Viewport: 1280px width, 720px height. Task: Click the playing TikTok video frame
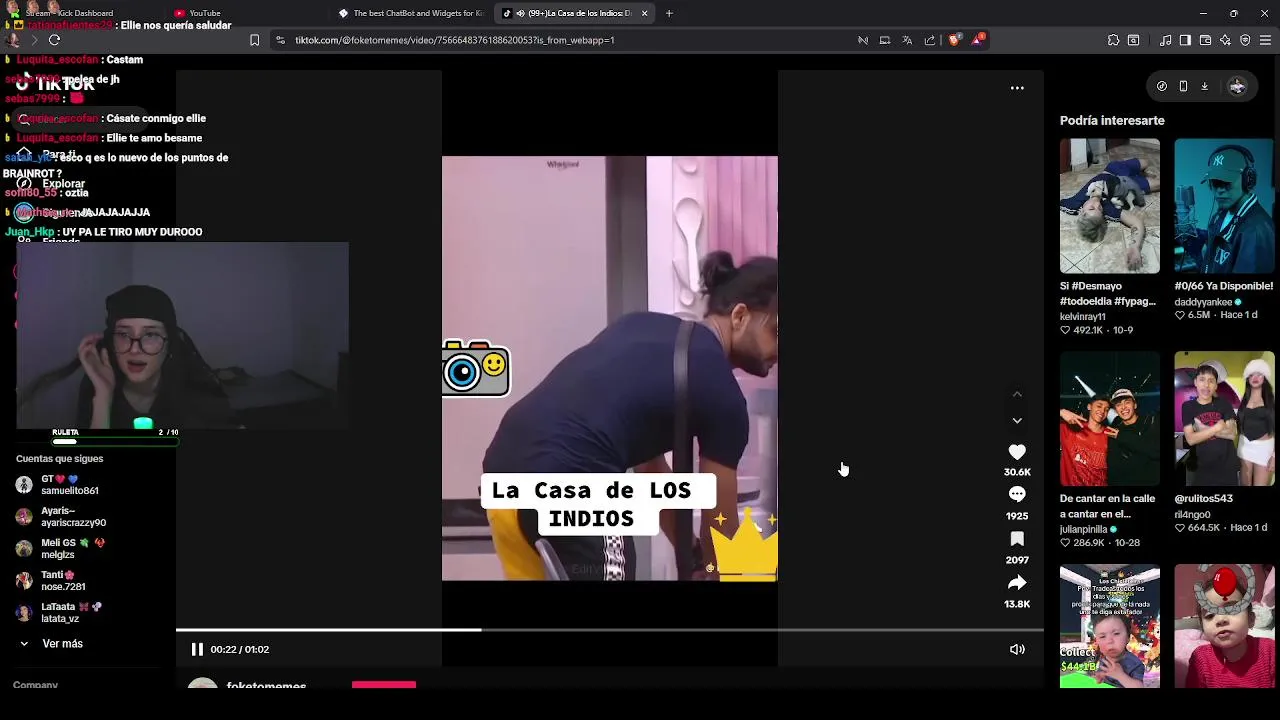point(610,368)
